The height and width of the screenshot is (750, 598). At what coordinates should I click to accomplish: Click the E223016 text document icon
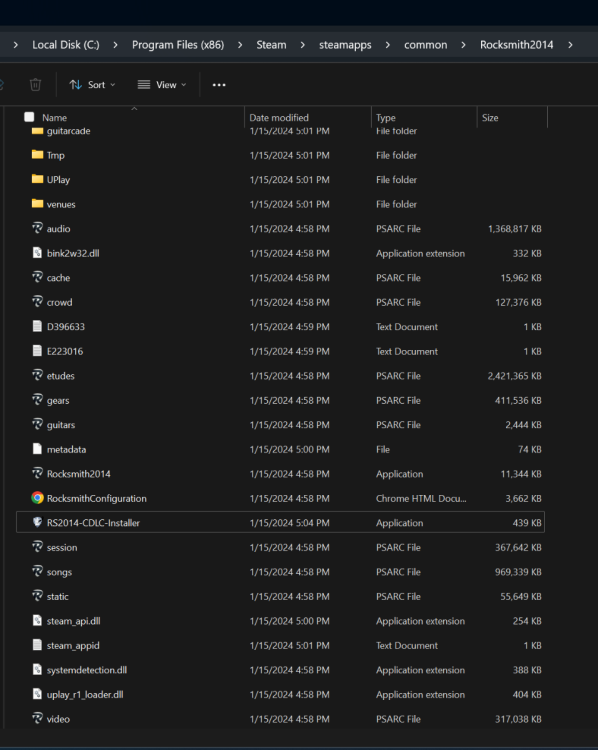pos(37,351)
